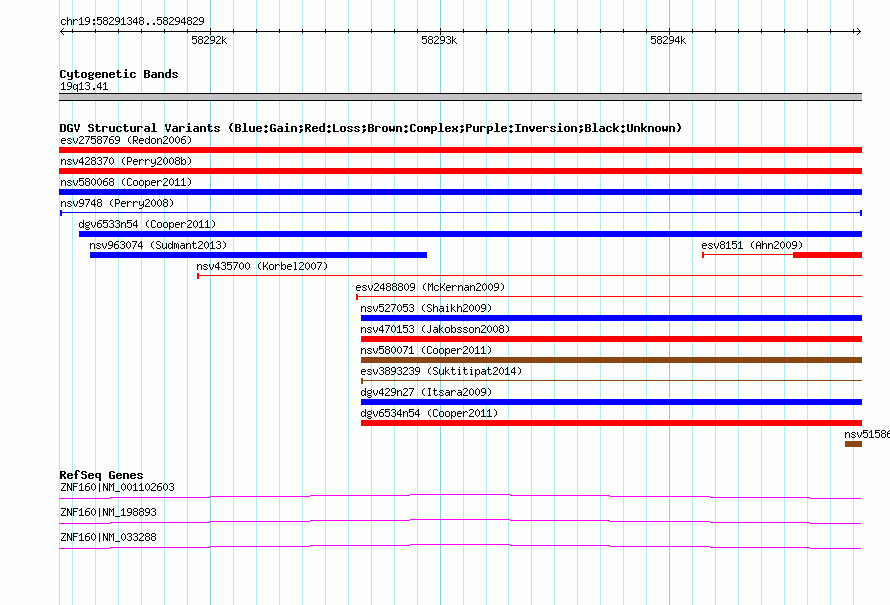Viewport: 890px width, 605px height.
Task: Click the 58293k ruler position label
Action: click(x=439, y=40)
